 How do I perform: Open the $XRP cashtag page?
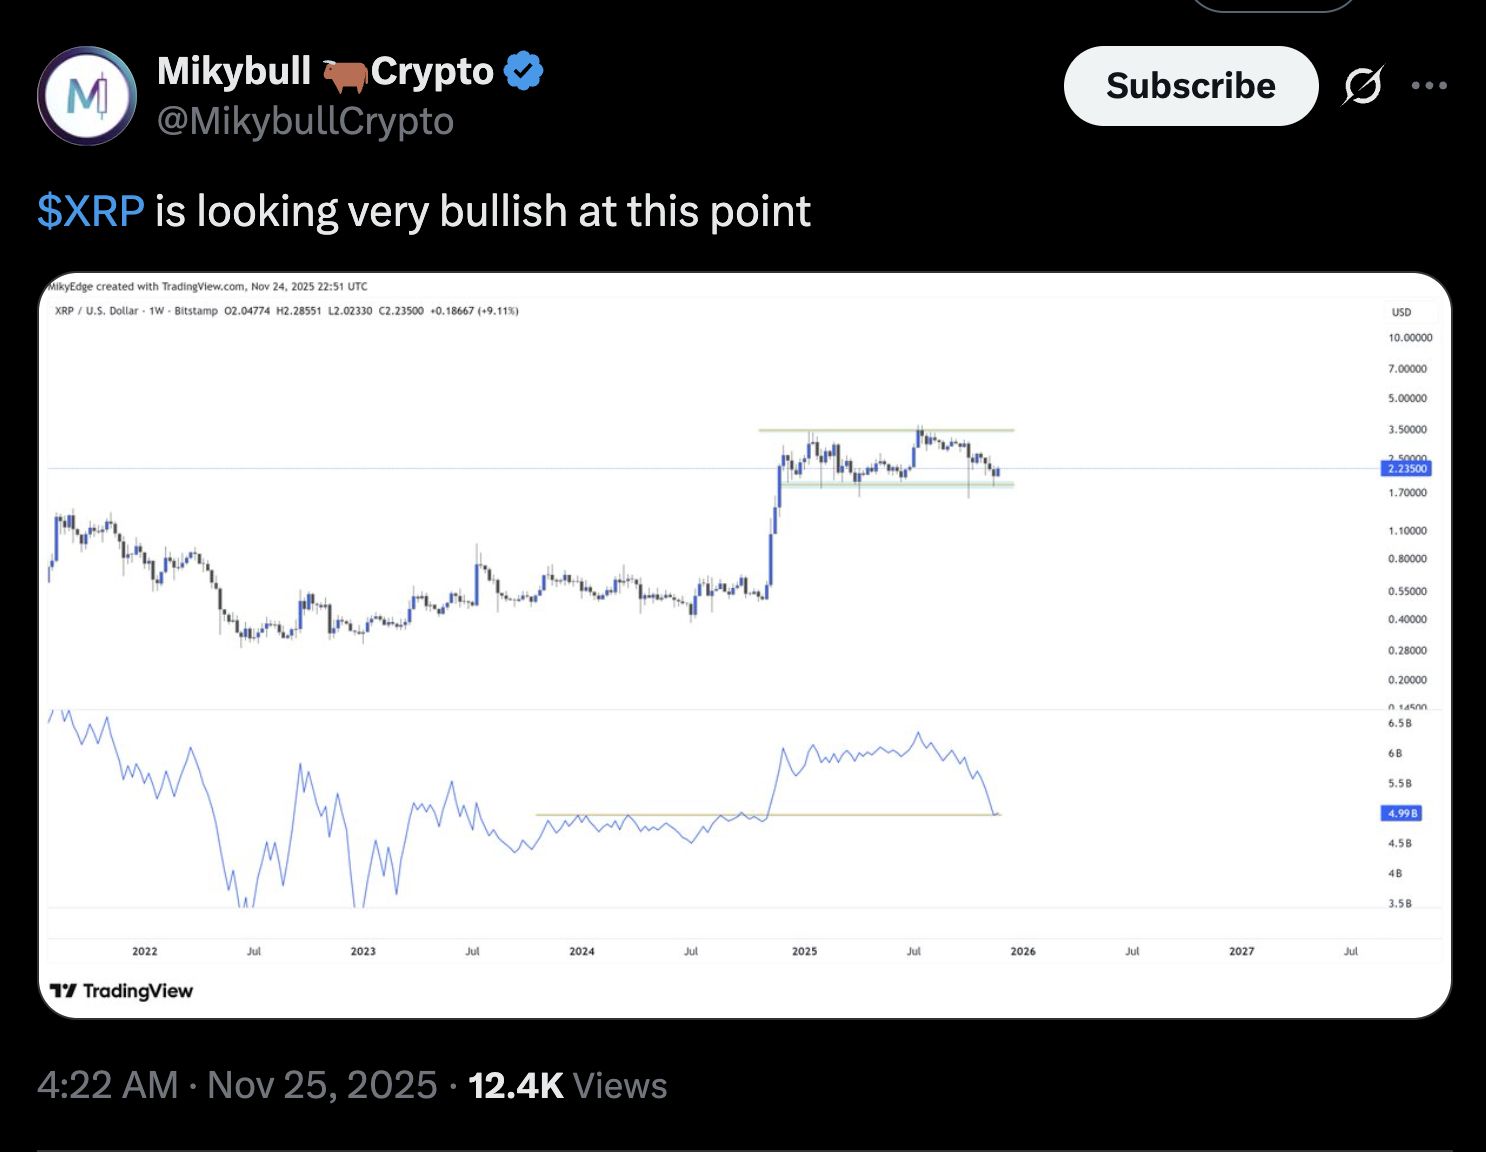(88, 211)
